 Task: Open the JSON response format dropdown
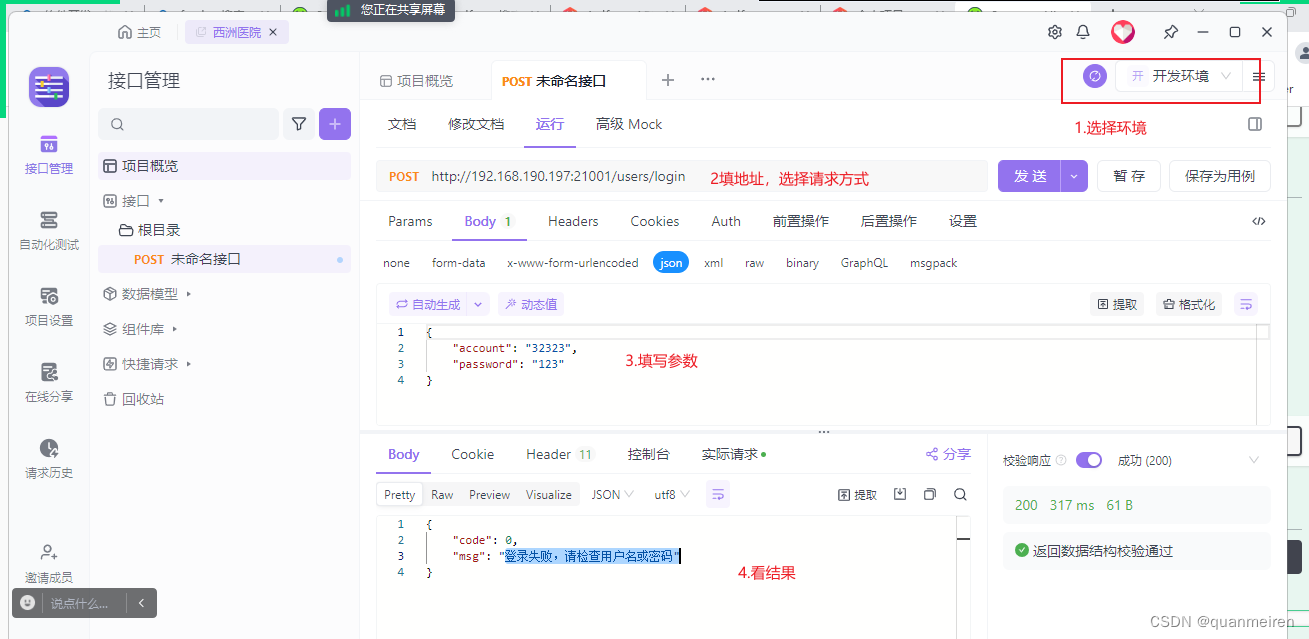[612, 494]
